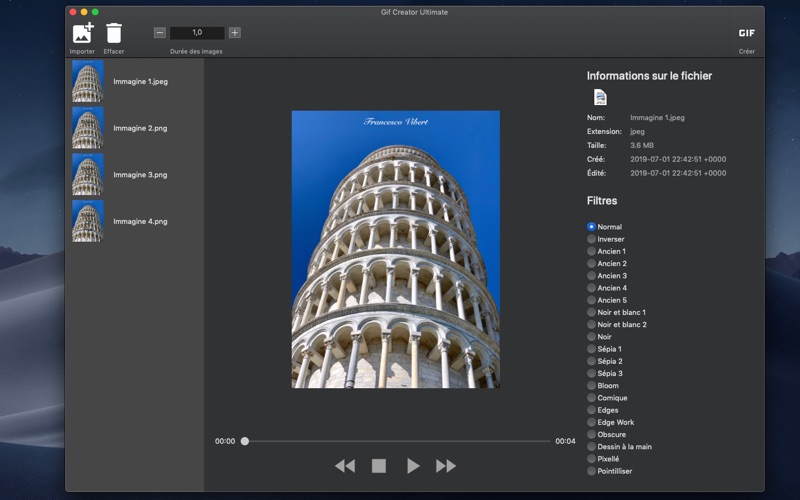800x500 pixels.
Task: Click the Importer image icon
Action: [x=83, y=33]
